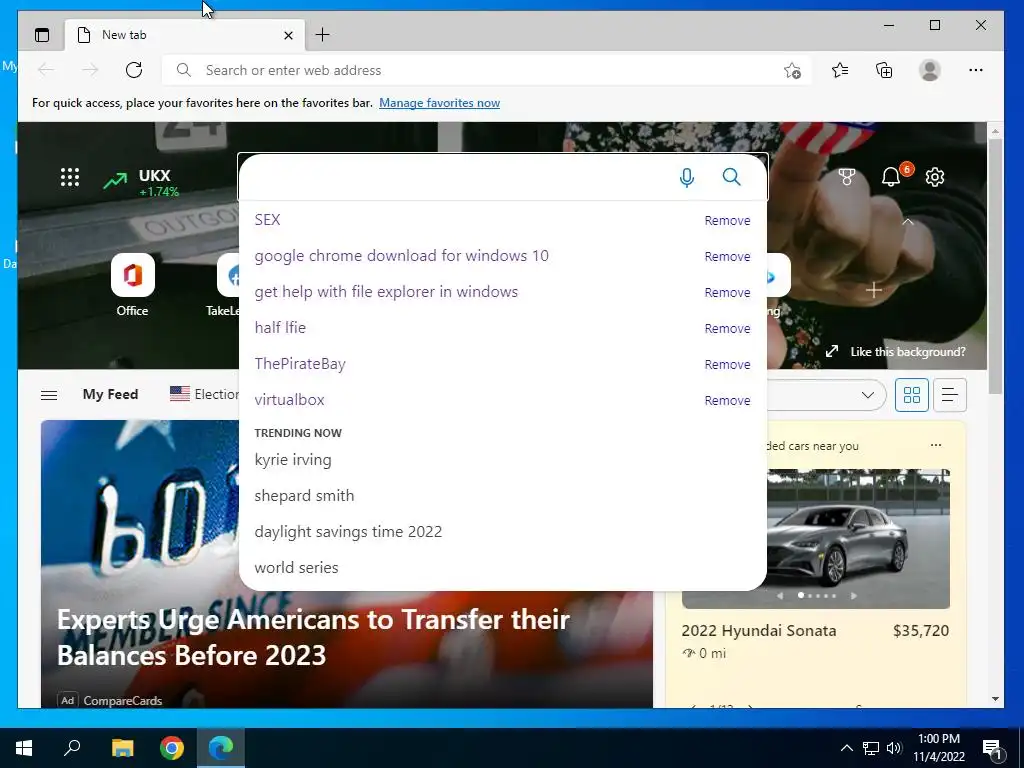Click the browser refresh button
Image resolution: width=1024 pixels, height=768 pixels.
pos(134,70)
